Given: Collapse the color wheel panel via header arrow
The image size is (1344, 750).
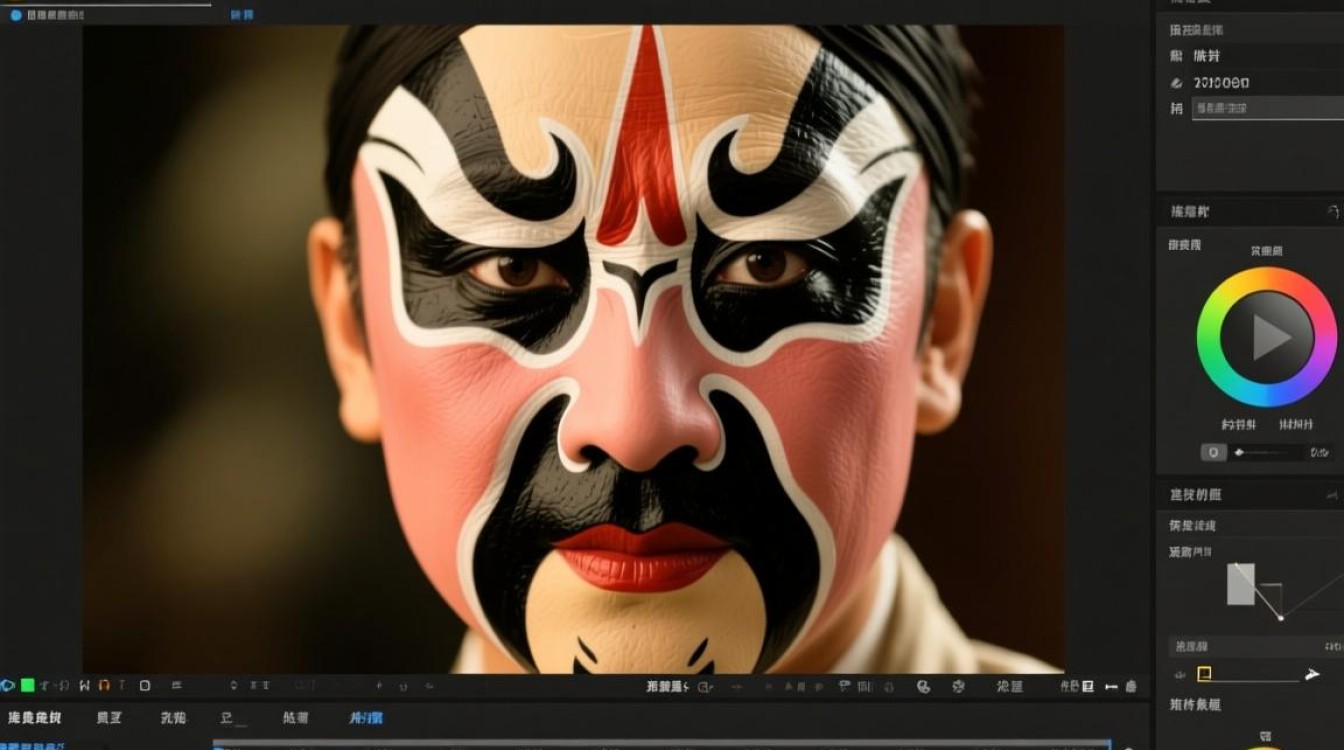Looking at the screenshot, I should [x=1332, y=212].
